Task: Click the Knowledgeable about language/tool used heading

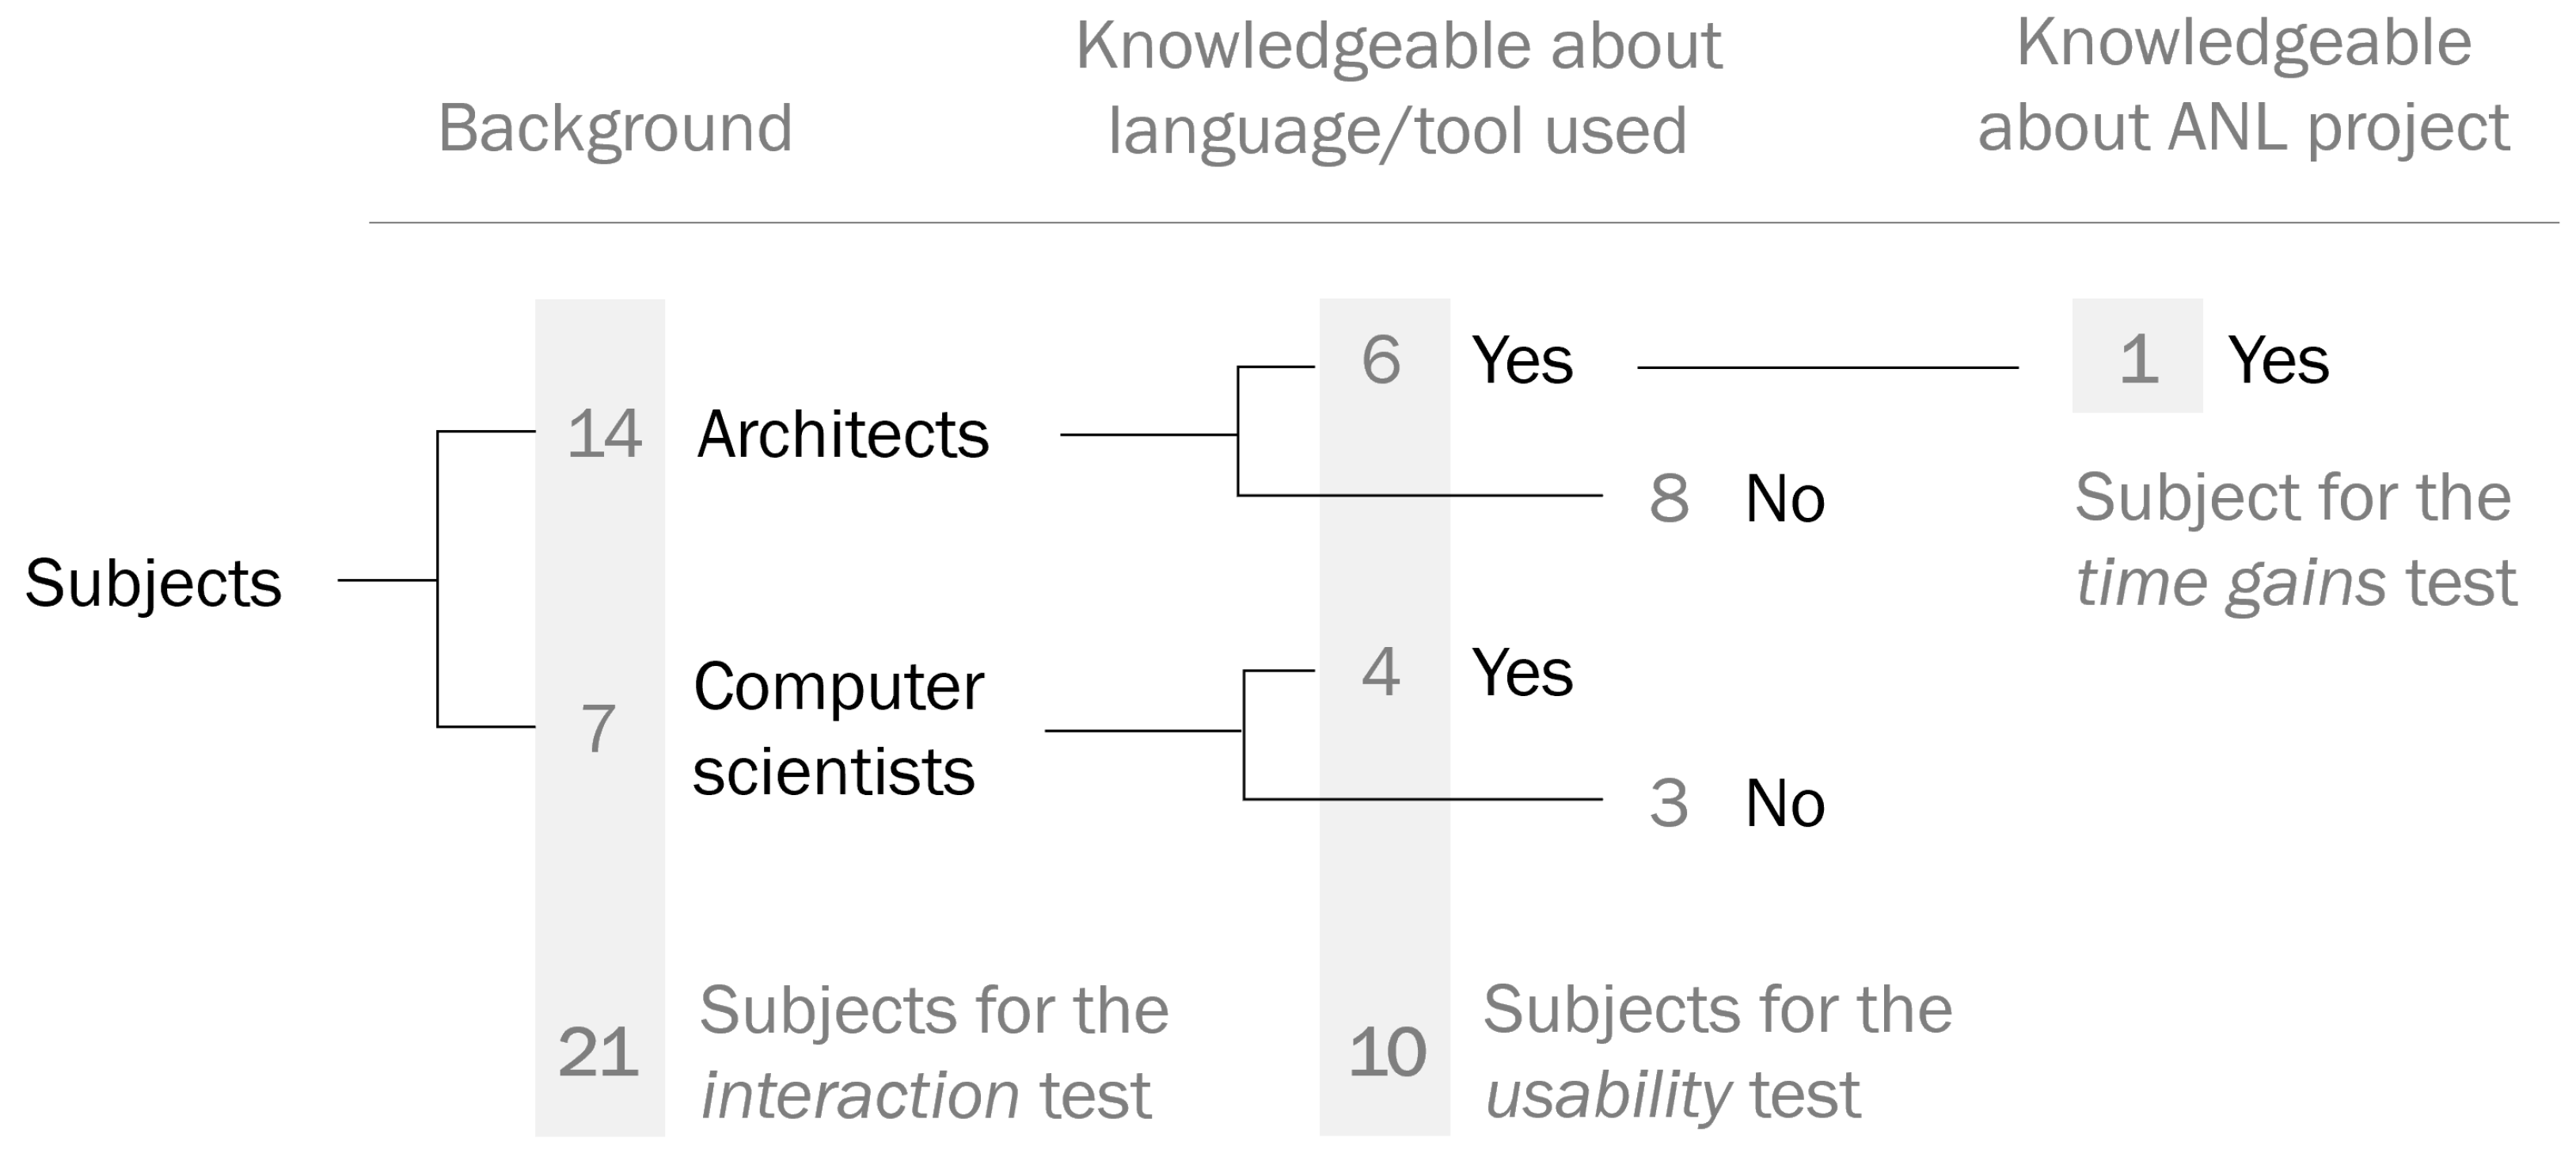Action: tap(1398, 88)
